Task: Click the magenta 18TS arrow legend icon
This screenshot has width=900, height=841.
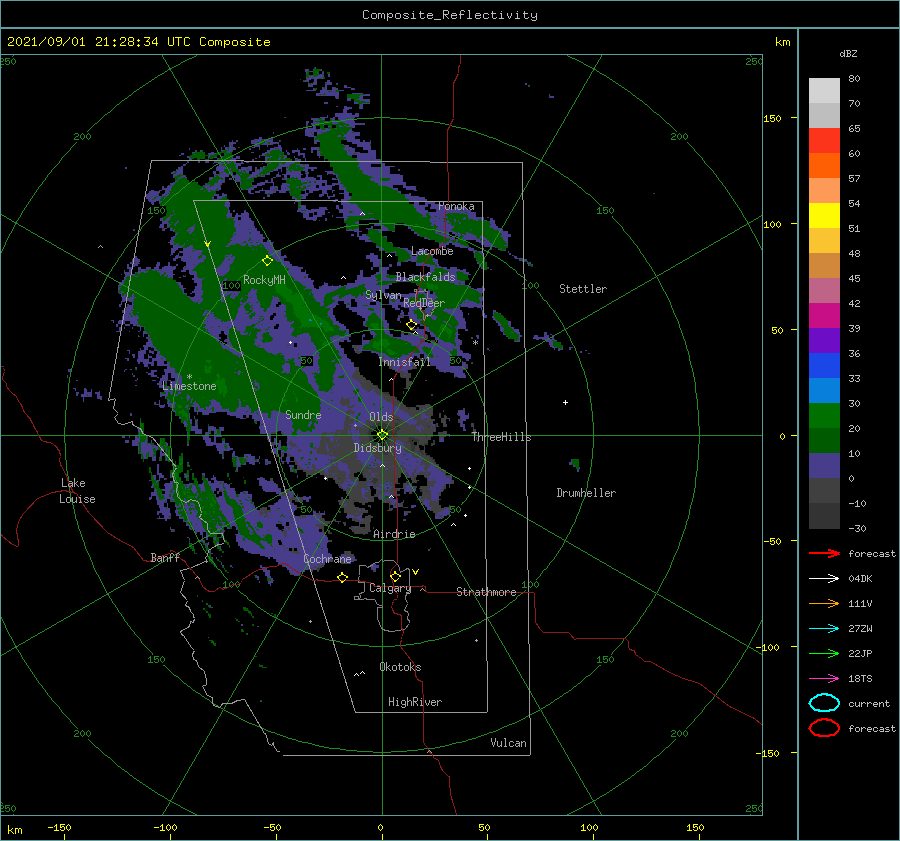Action: click(824, 679)
